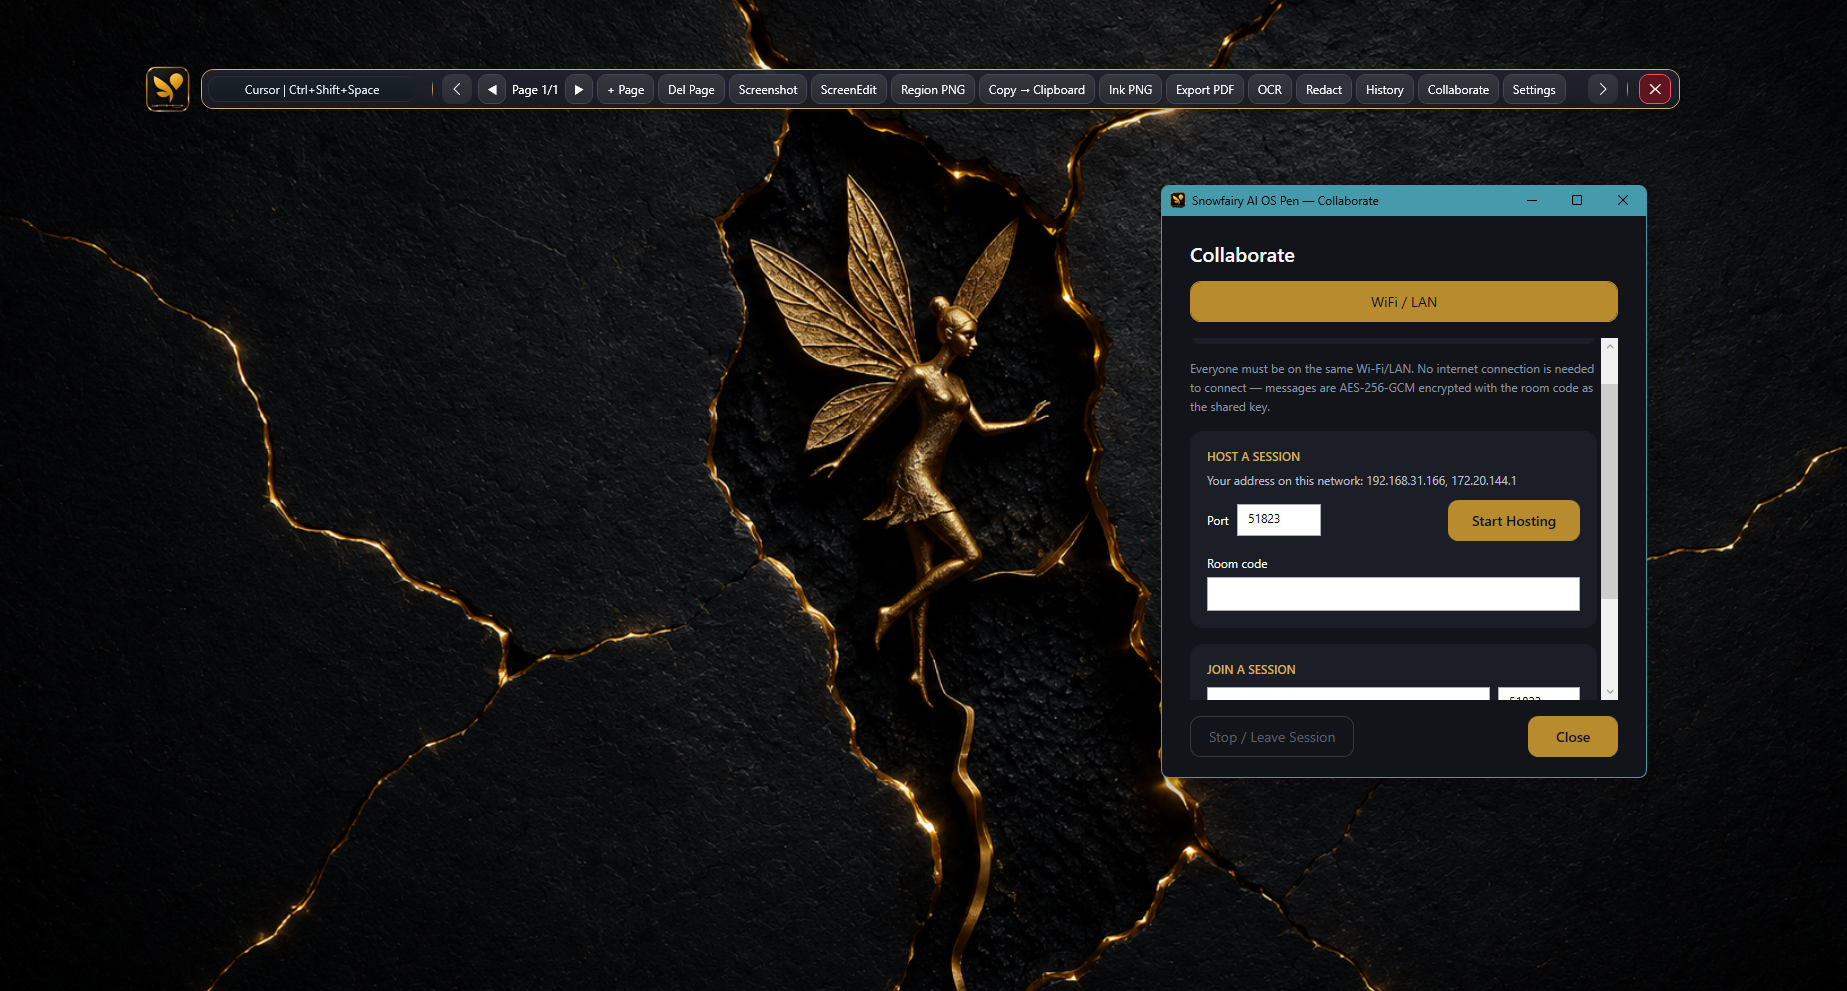Click the network address text 192.168.31.166

[1406, 481]
